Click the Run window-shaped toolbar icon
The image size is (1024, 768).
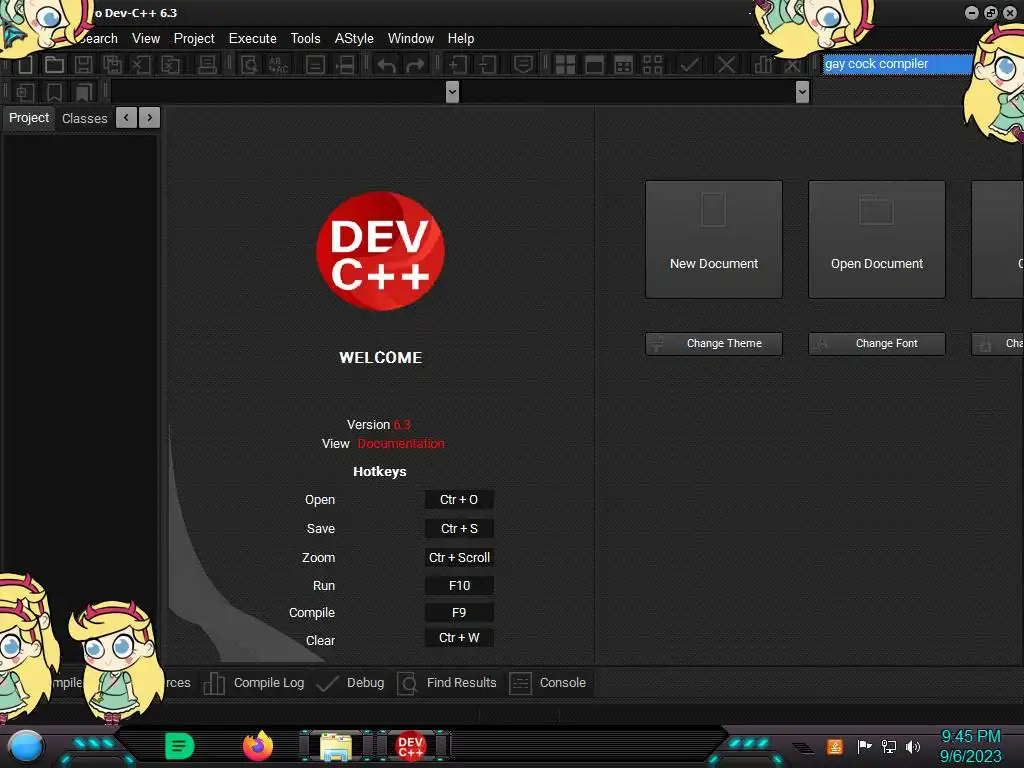[x=594, y=64]
